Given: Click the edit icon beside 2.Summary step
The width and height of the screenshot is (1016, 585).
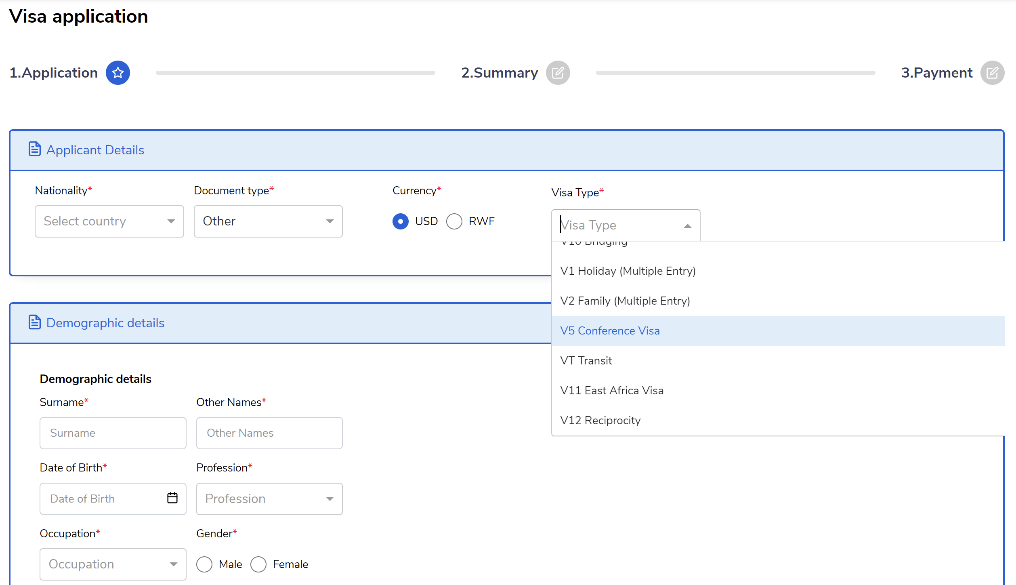Looking at the screenshot, I should tap(558, 73).
